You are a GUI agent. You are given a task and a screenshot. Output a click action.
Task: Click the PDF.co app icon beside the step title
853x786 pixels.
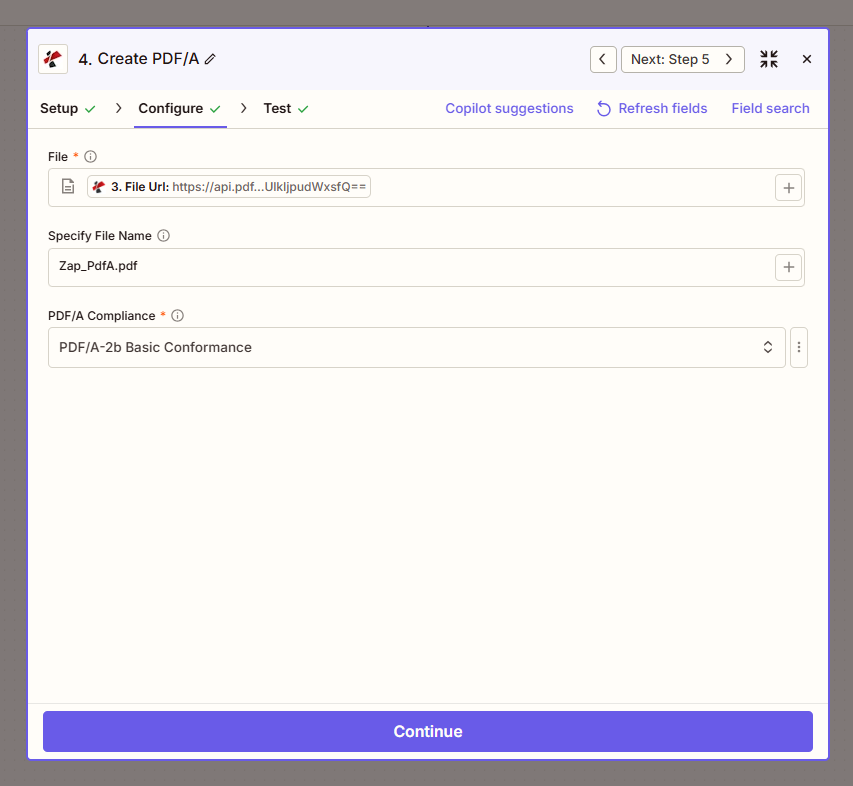click(x=52, y=58)
